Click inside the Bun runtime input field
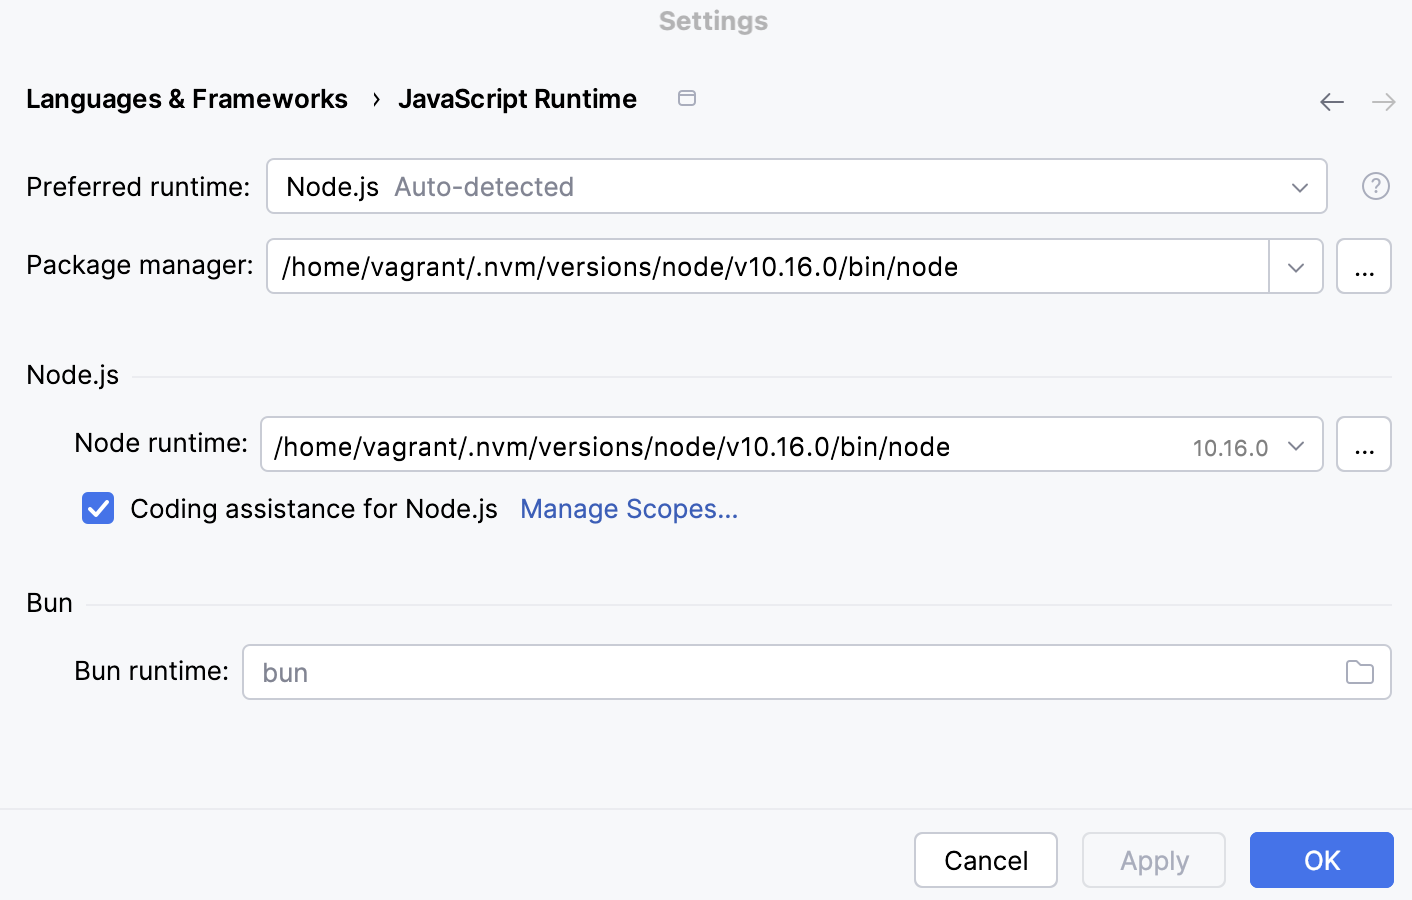 (x=700, y=672)
